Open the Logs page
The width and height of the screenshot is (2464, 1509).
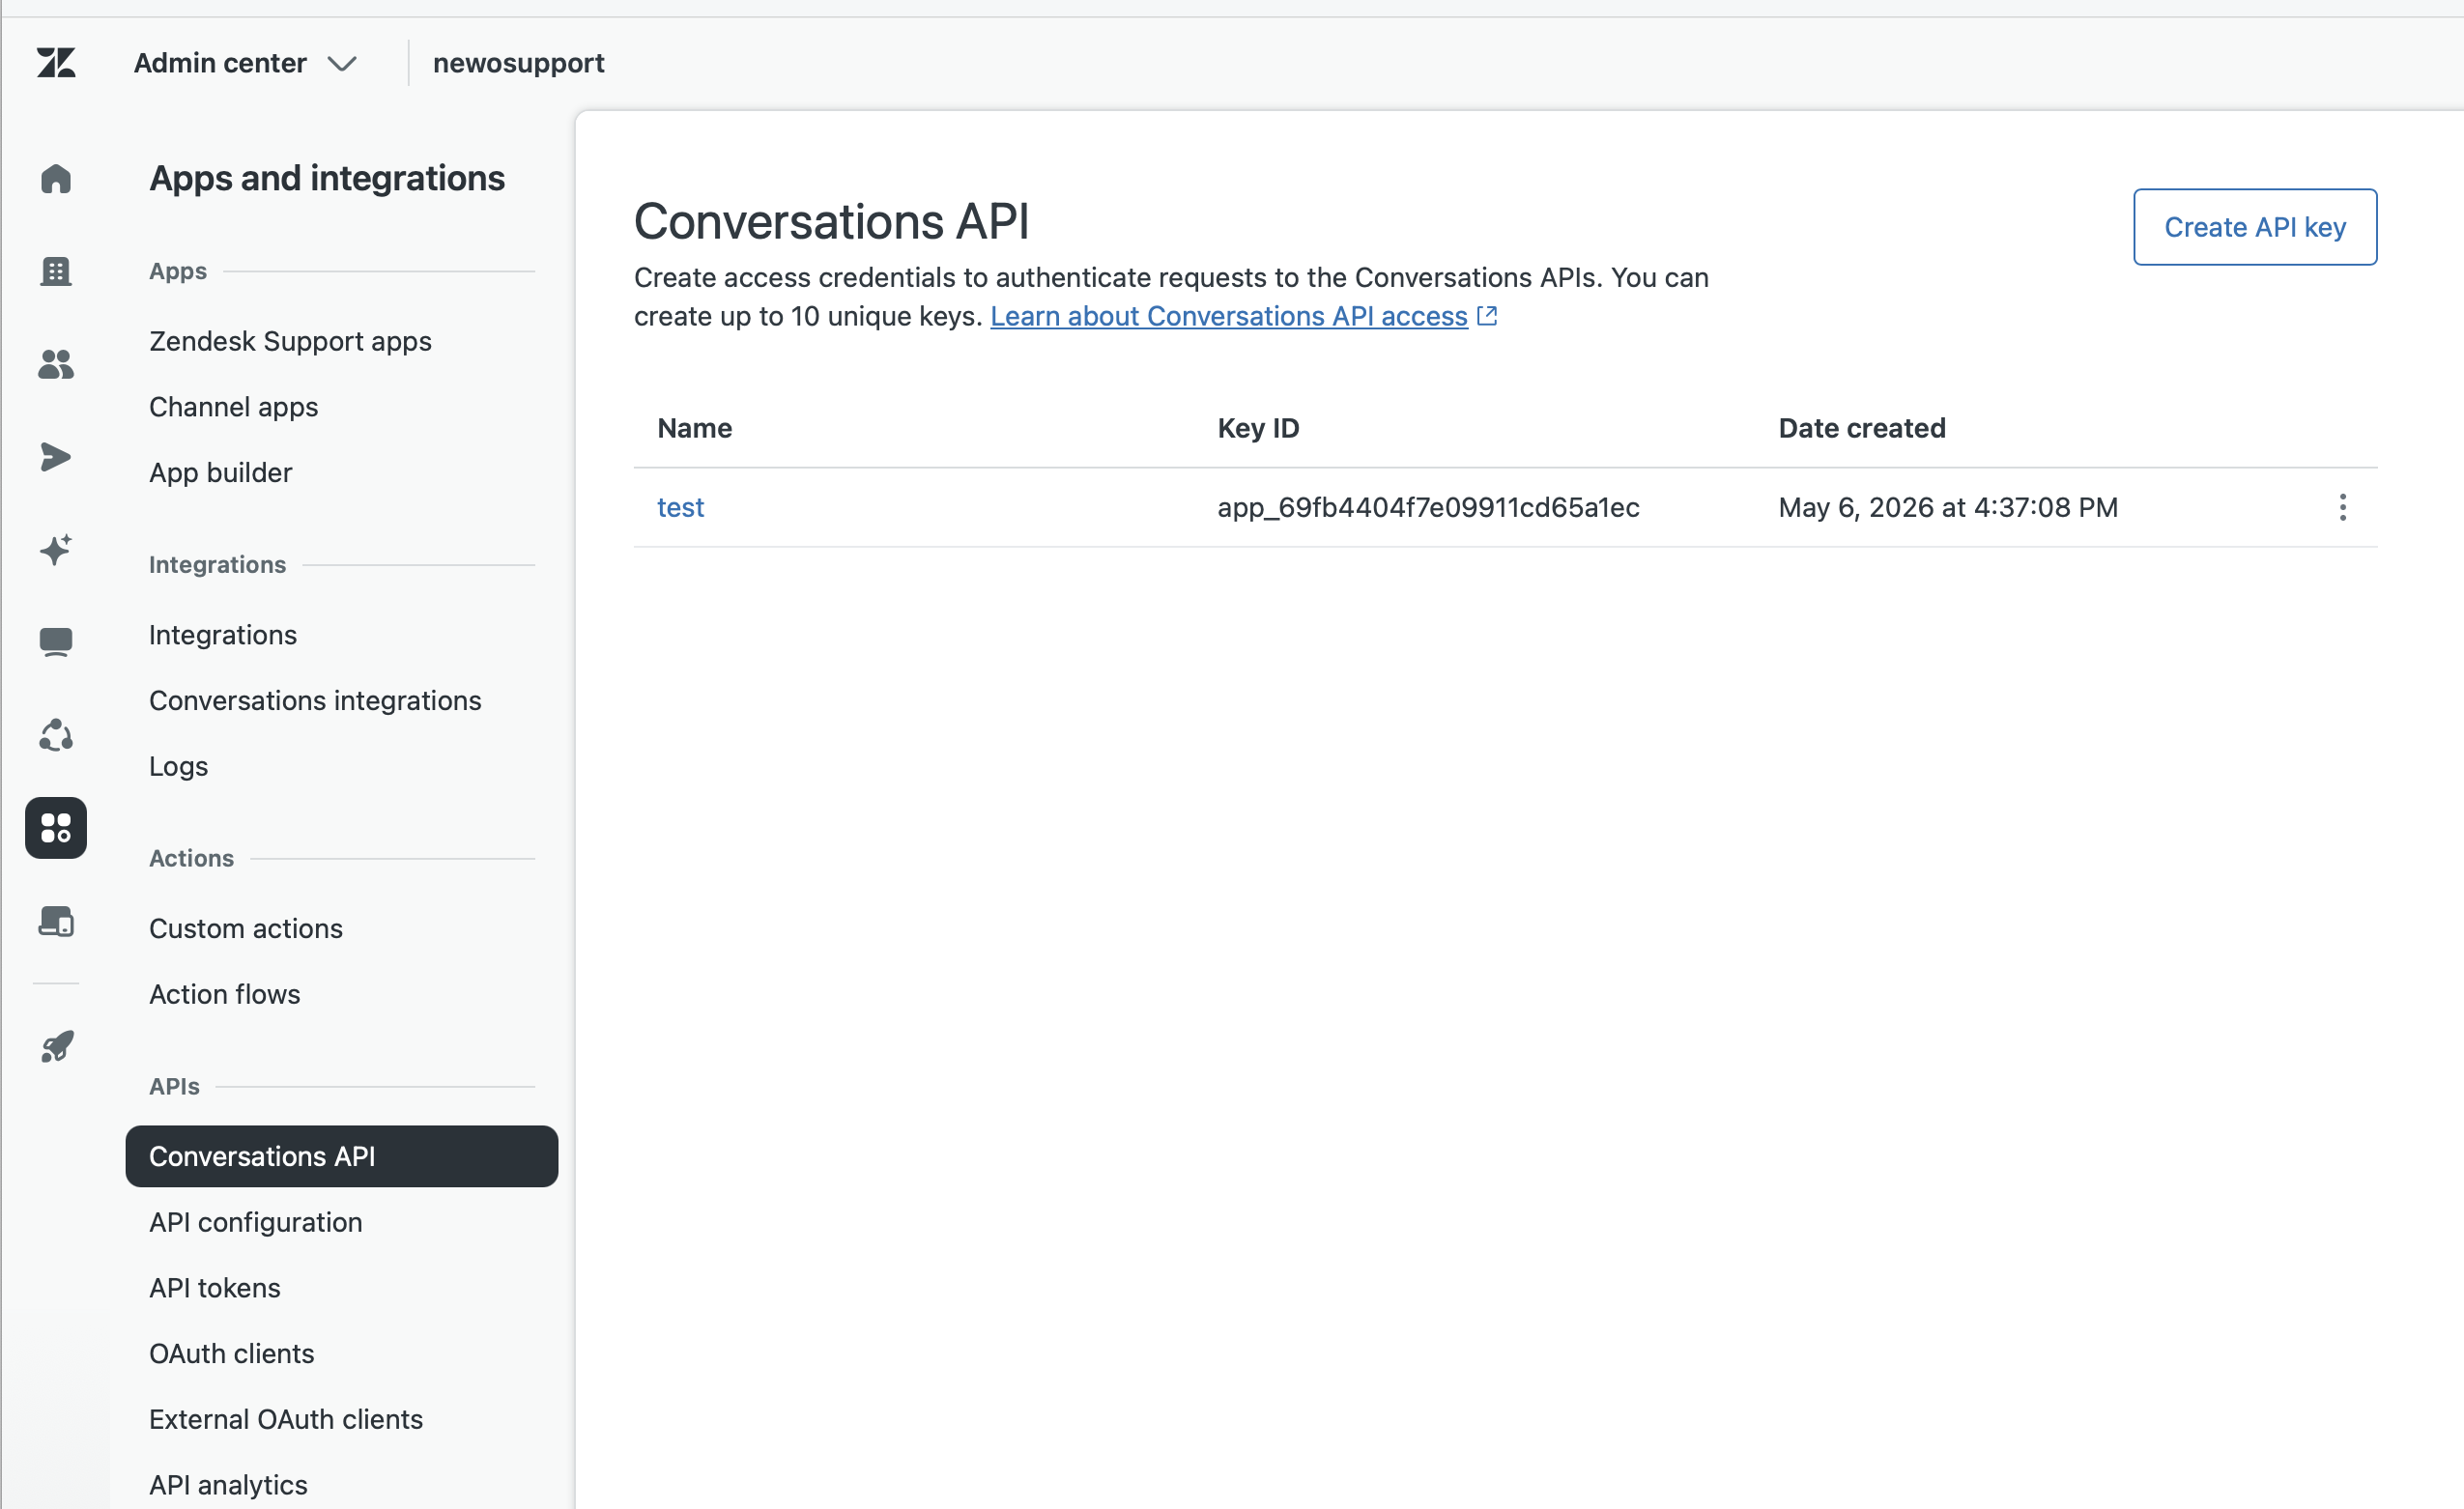[x=178, y=766]
